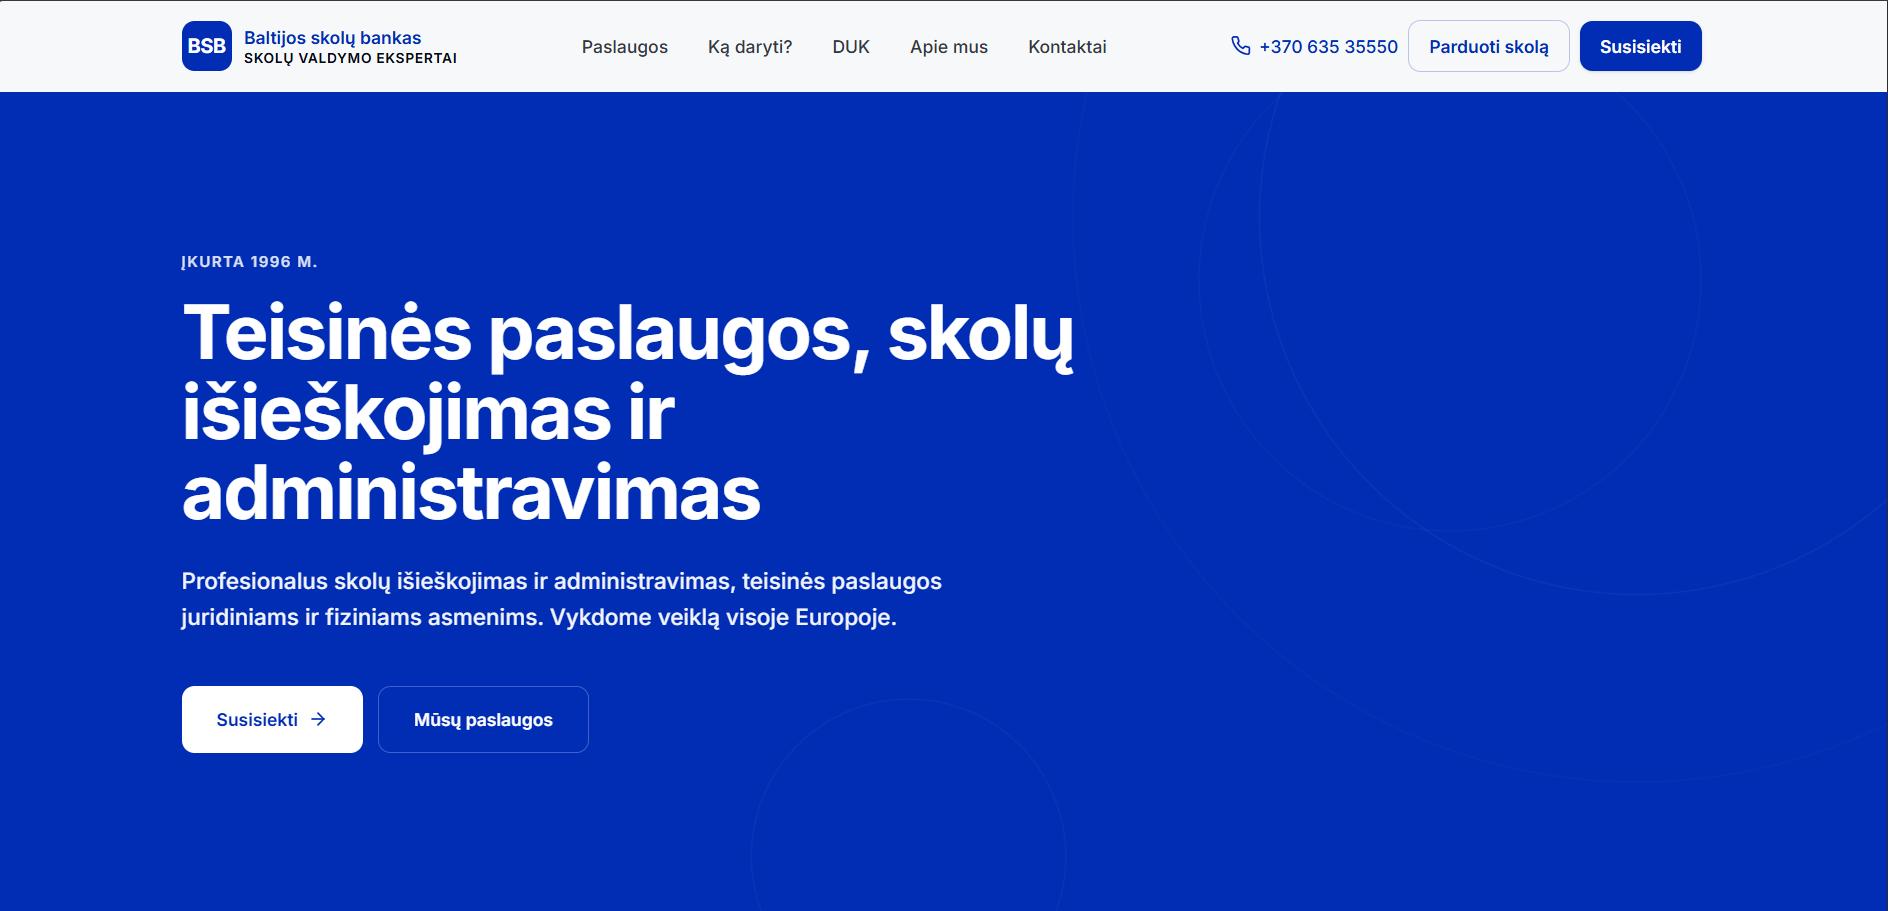Open the Ką daryti? menu item
This screenshot has height=911, width=1888.
(x=750, y=47)
